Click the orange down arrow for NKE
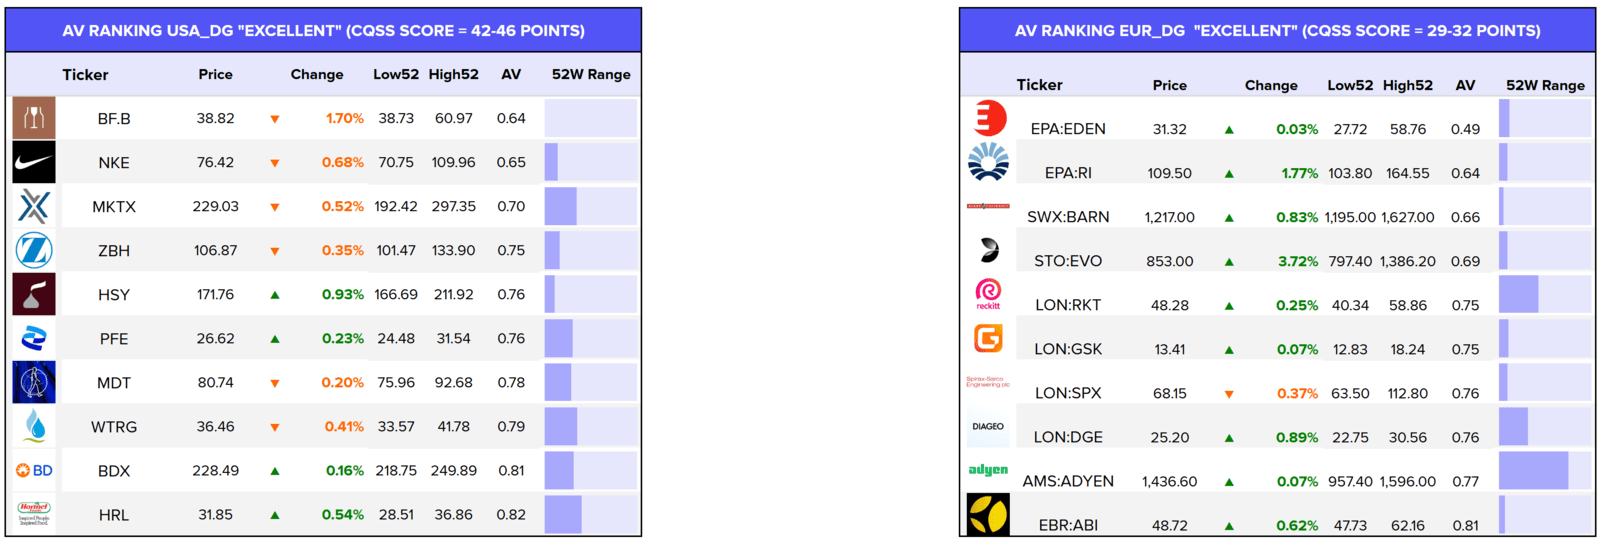Screen dimensions: 1598x539 (x=275, y=163)
